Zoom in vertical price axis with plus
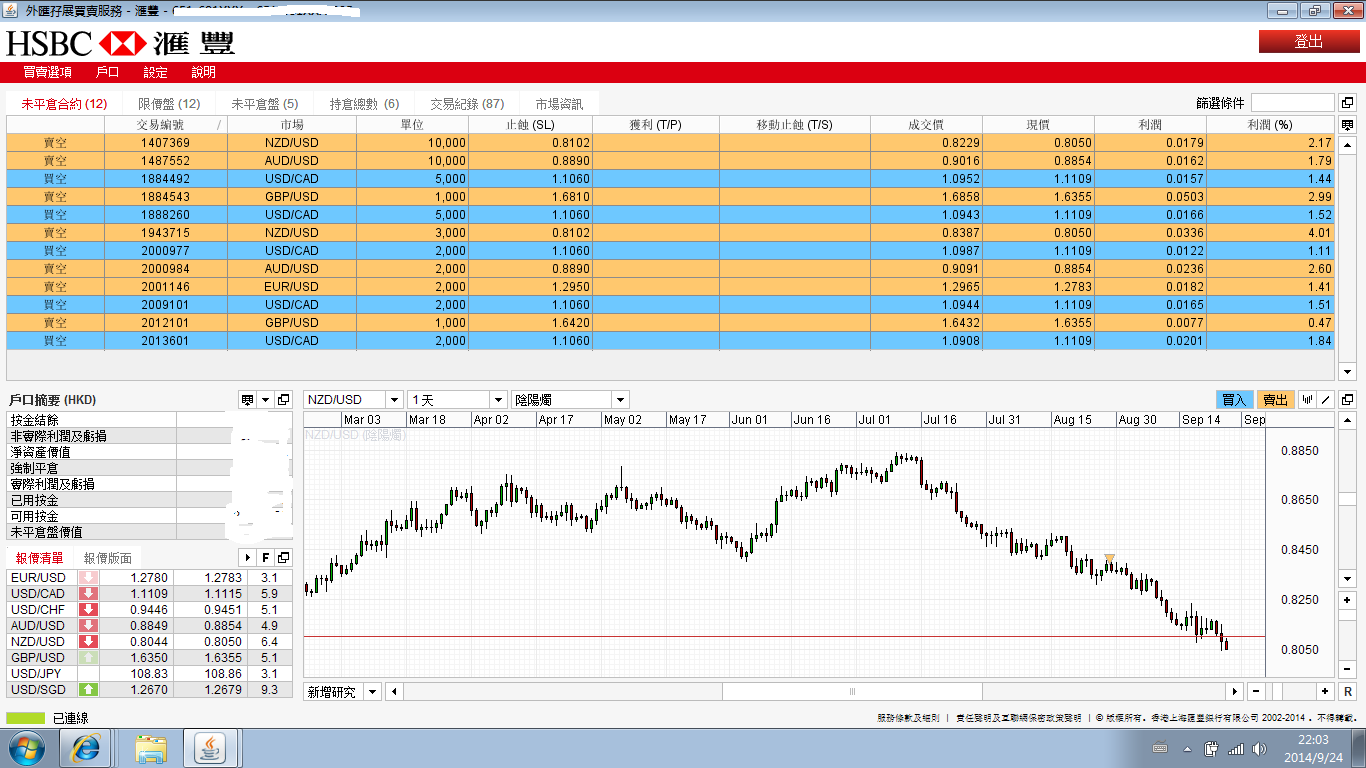Viewport: 1366px width, 768px height. coord(1347,600)
